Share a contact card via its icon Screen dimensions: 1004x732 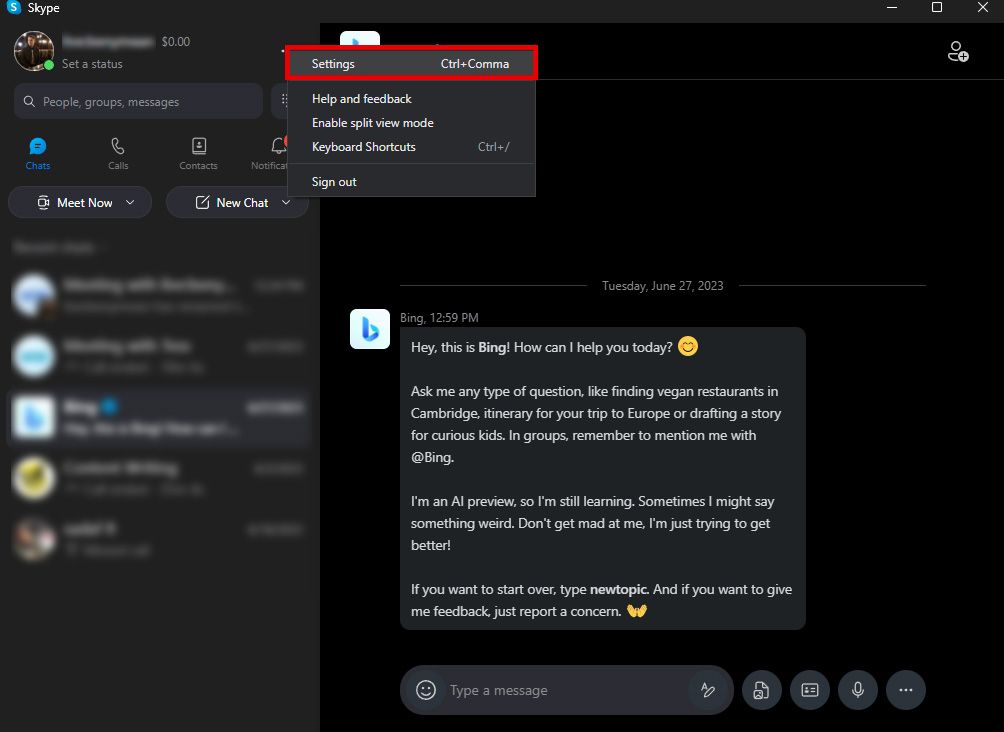[x=809, y=690]
